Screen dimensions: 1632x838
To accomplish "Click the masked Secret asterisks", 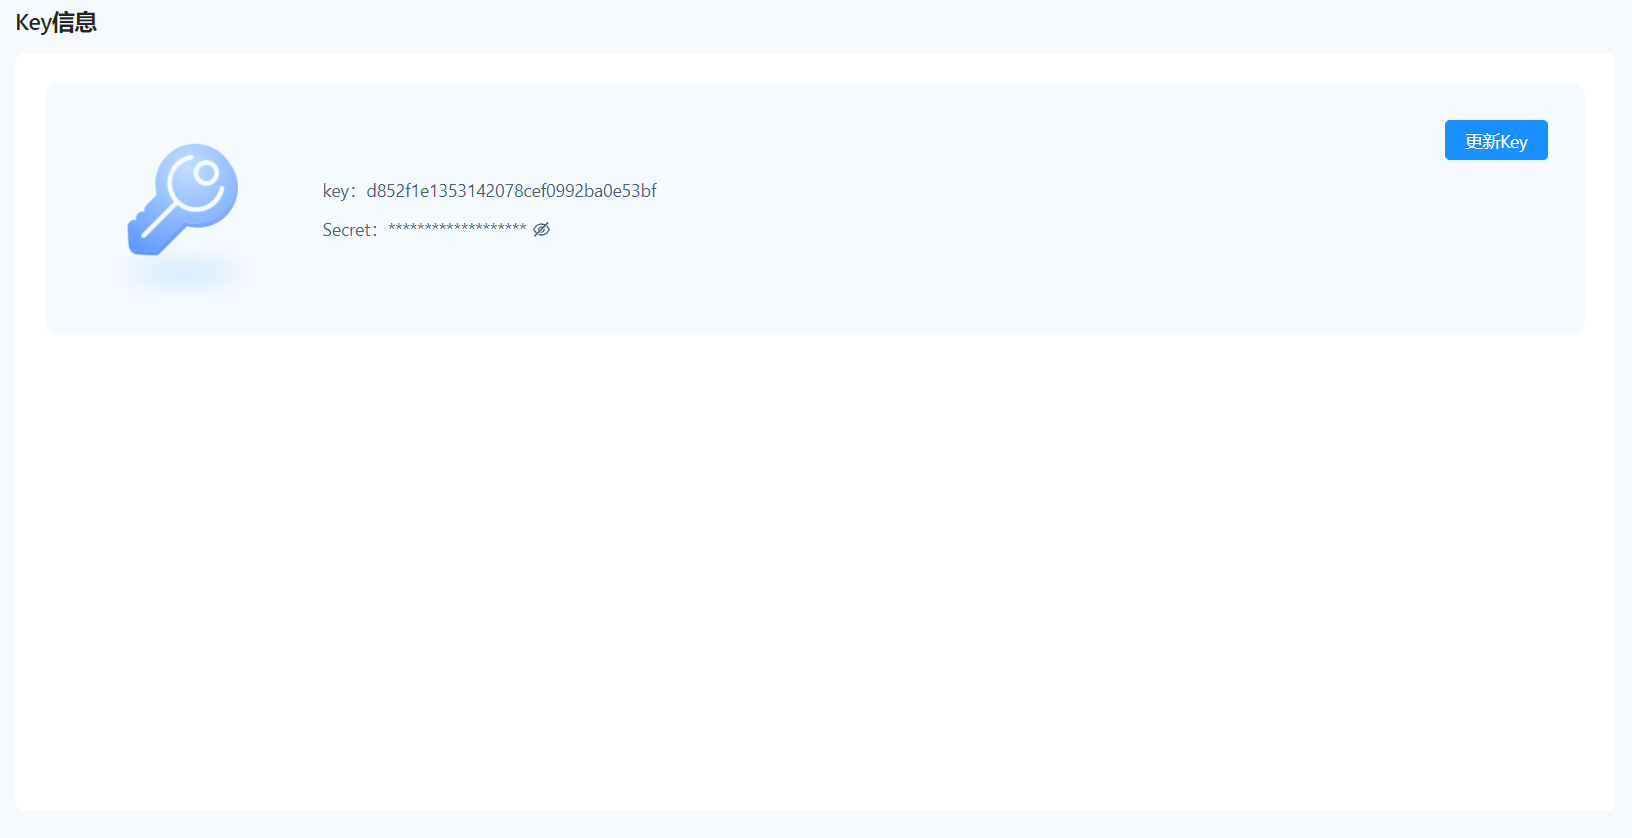I will point(457,229).
